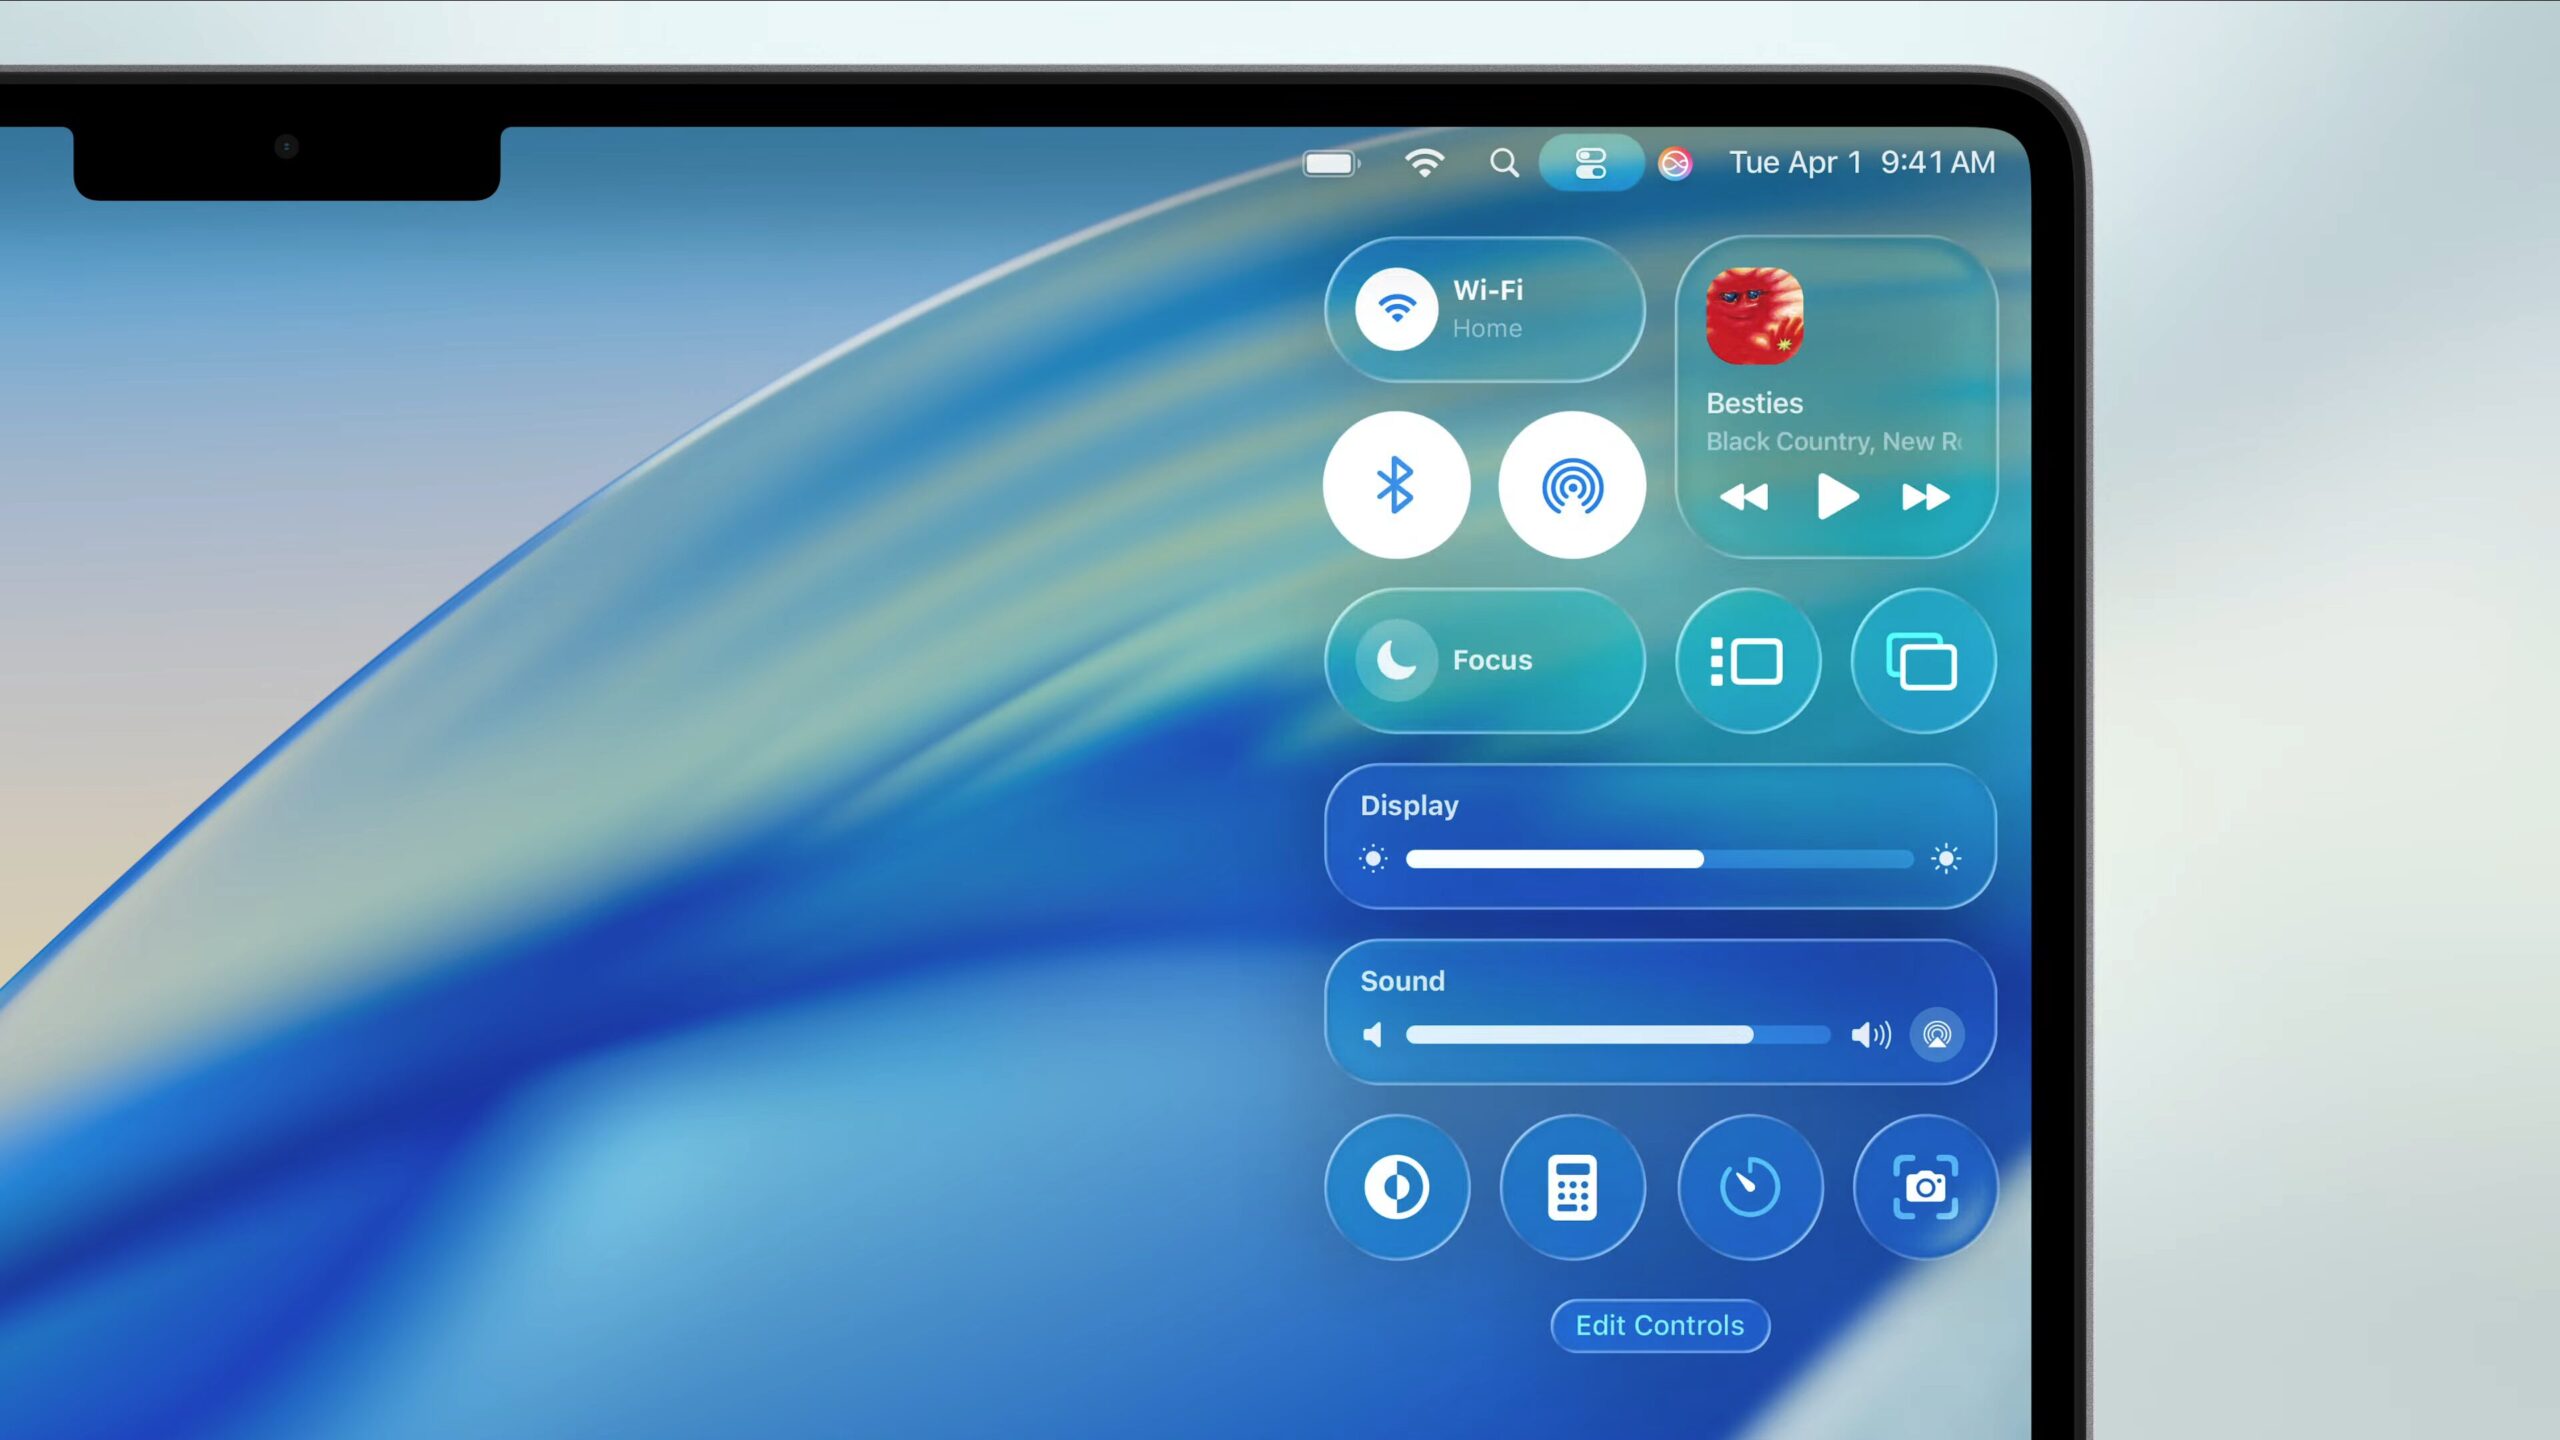Click the low-volume speaker icon
This screenshot has height=1440, width=2560.
(x=1373, y=1034)
